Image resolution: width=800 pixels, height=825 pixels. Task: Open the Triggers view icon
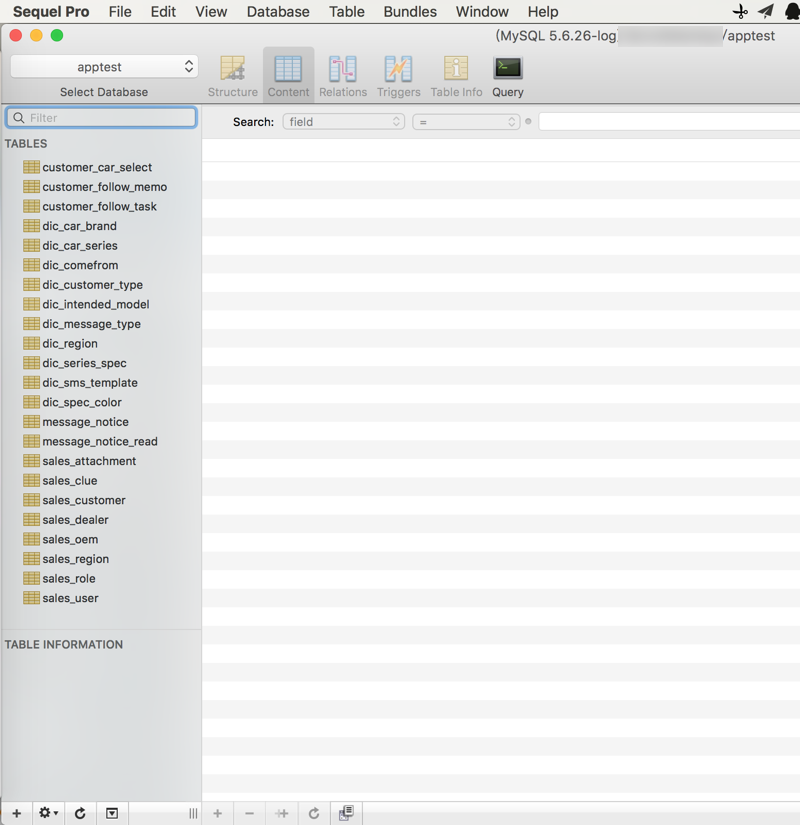[x=398, y=68]
